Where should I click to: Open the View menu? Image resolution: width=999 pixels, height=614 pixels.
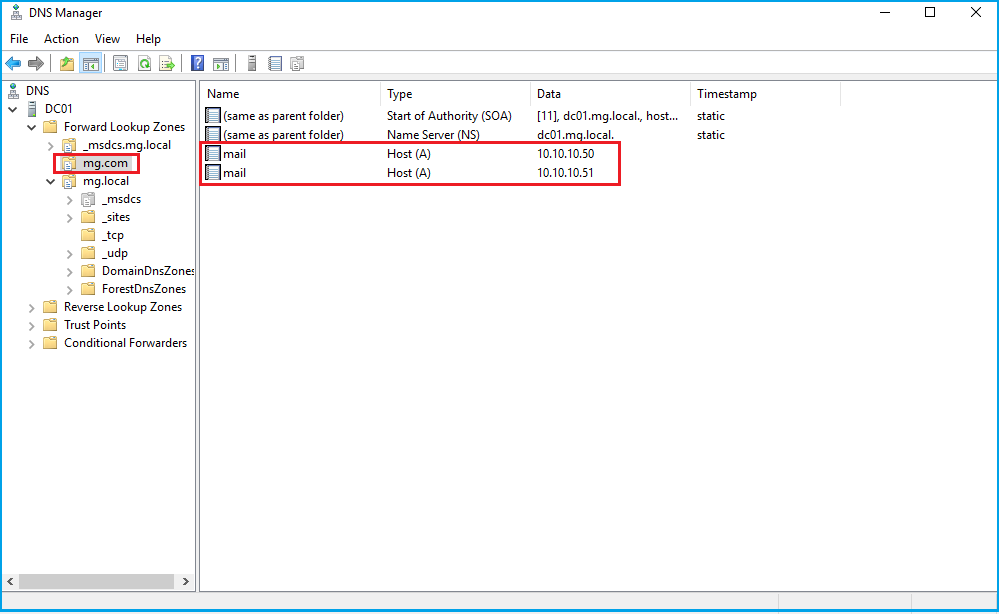(107, 39)
